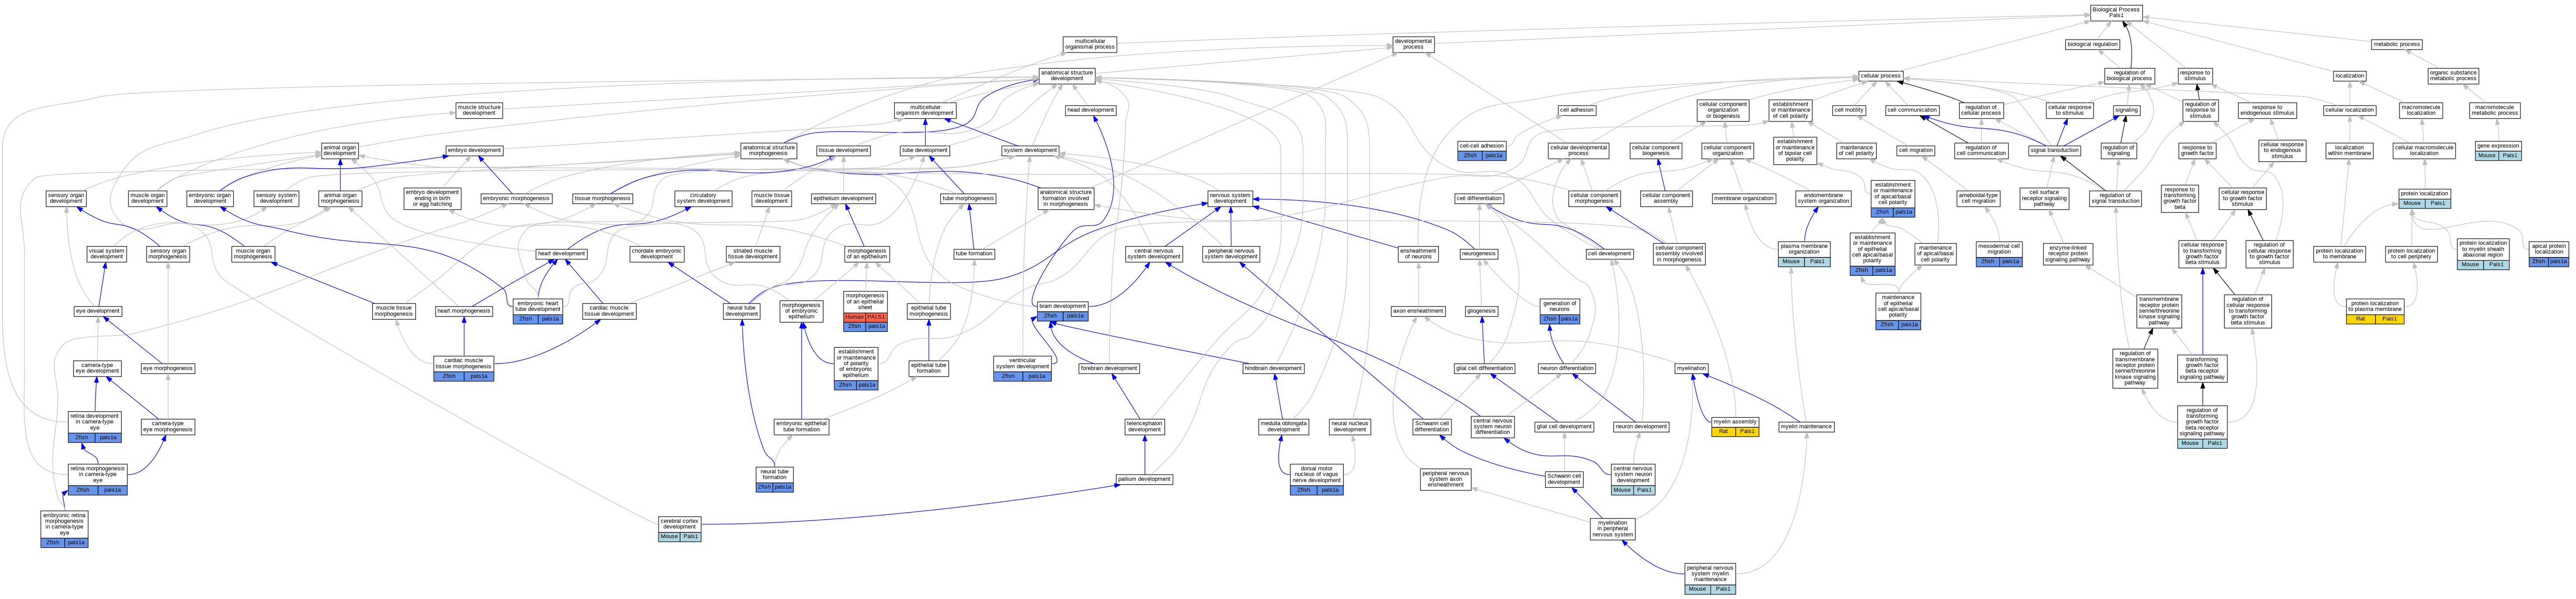Select the 'tube morphogenesis' node
The height and width of the screenshot is (599, 2576).
(968, 199)
